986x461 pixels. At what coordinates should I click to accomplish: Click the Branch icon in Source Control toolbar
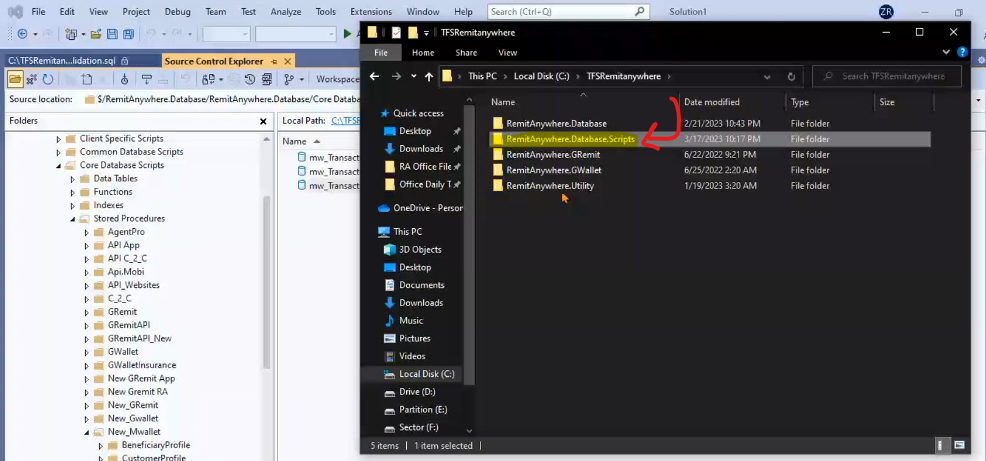[289, 79]
